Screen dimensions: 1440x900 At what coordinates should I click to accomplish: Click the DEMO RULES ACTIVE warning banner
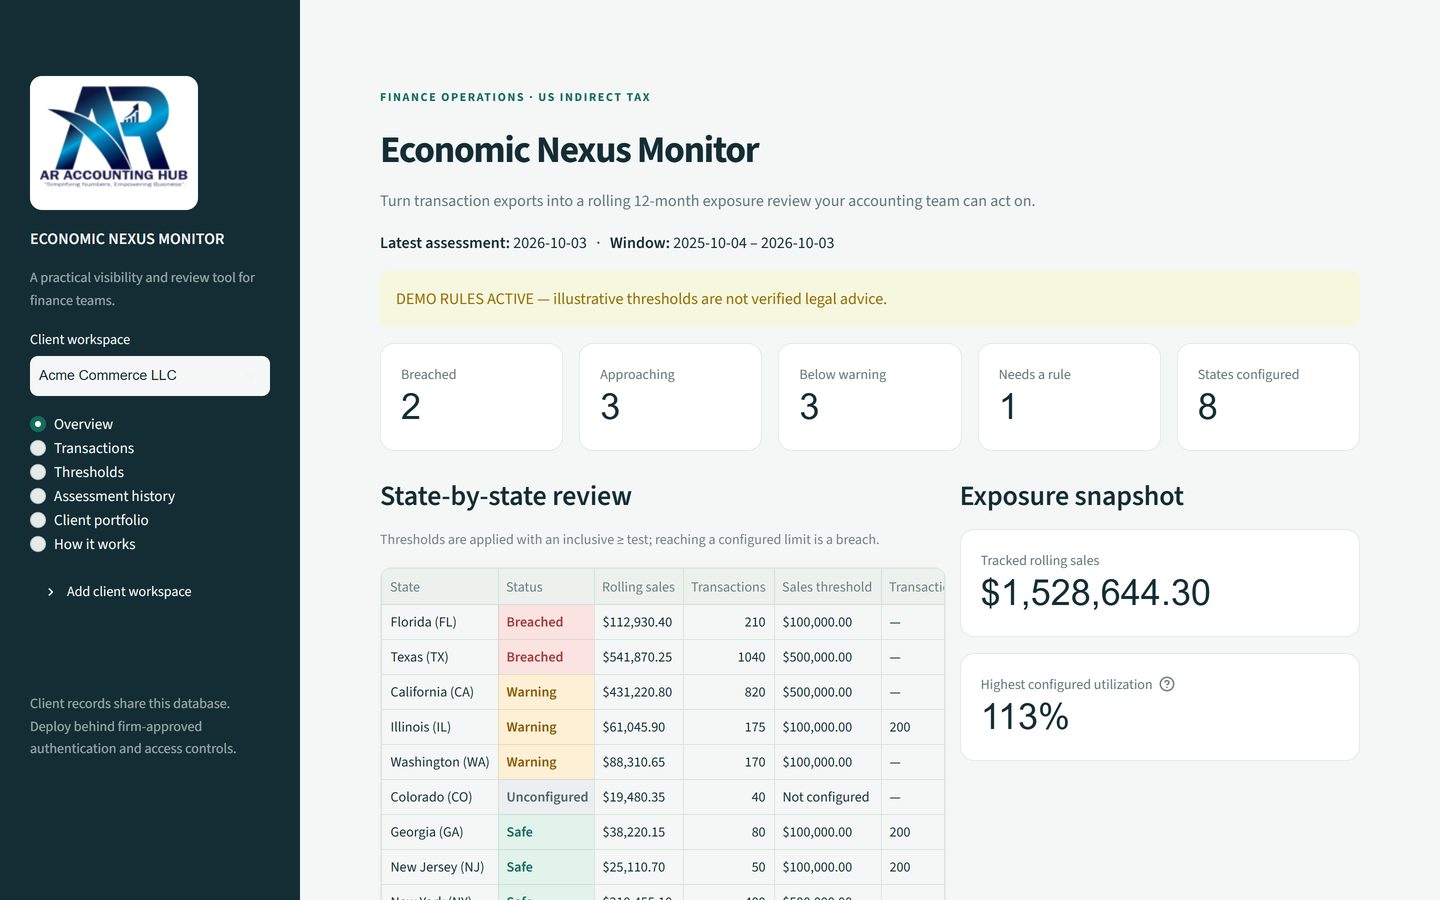click(x=870, y=299)
